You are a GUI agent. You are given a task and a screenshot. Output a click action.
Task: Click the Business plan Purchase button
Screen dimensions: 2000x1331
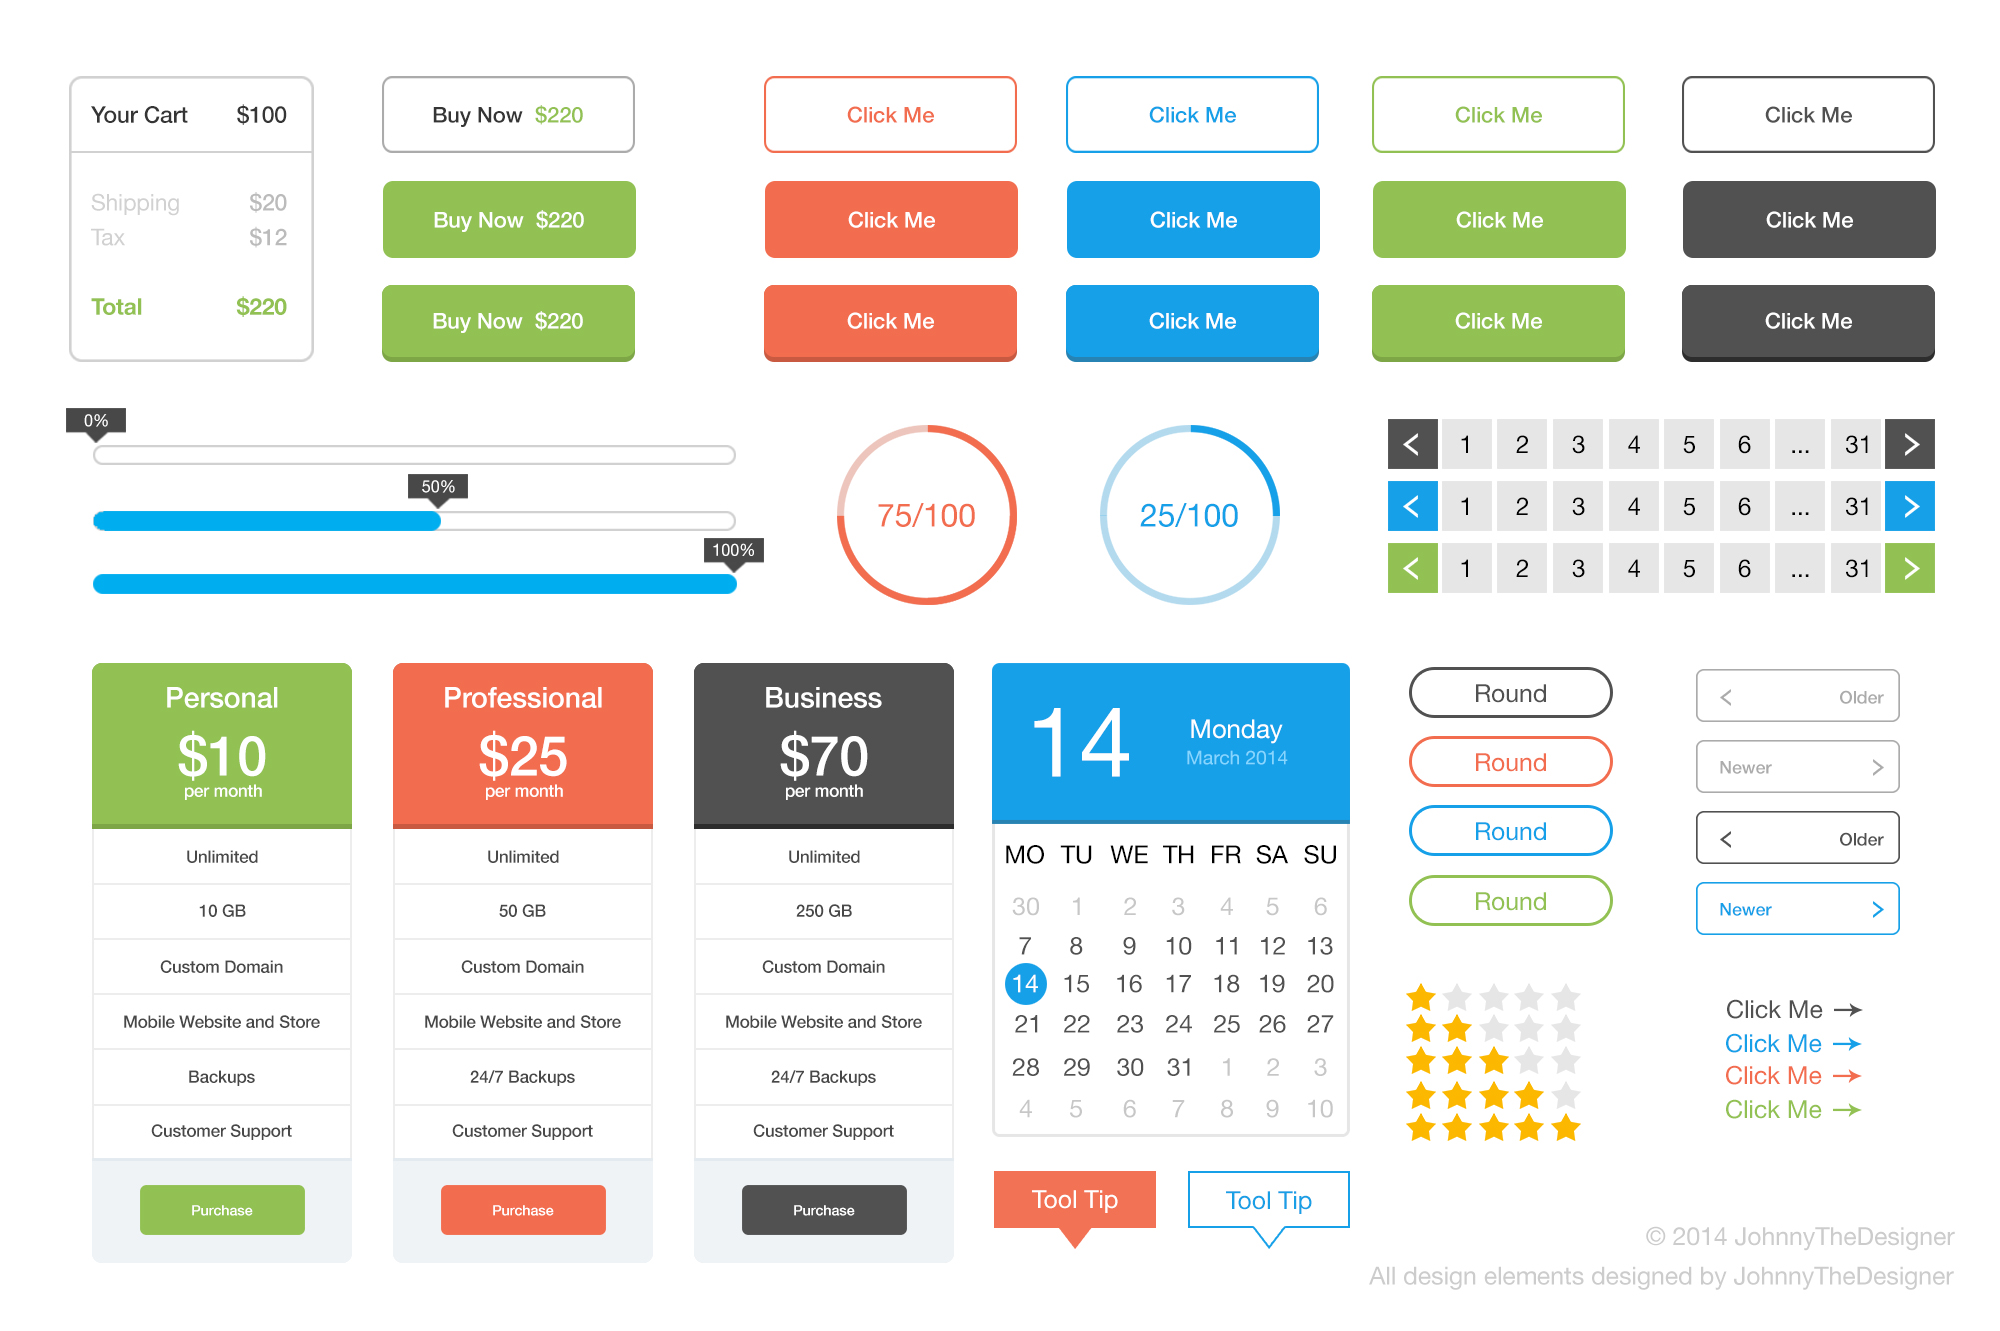(824, 1208)
